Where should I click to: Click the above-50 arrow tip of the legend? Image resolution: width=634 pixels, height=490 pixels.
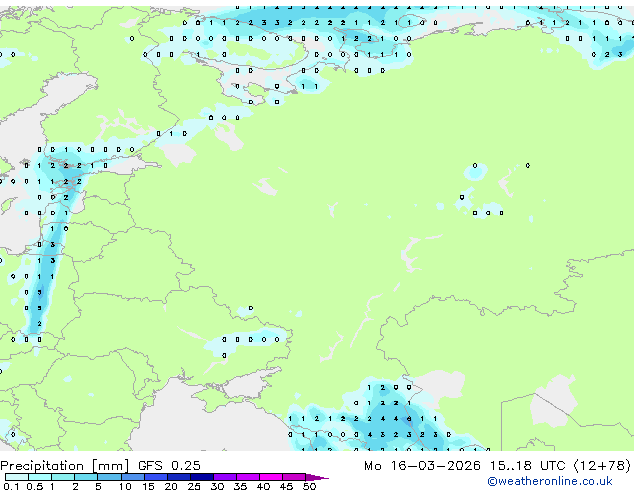point(317,477)
